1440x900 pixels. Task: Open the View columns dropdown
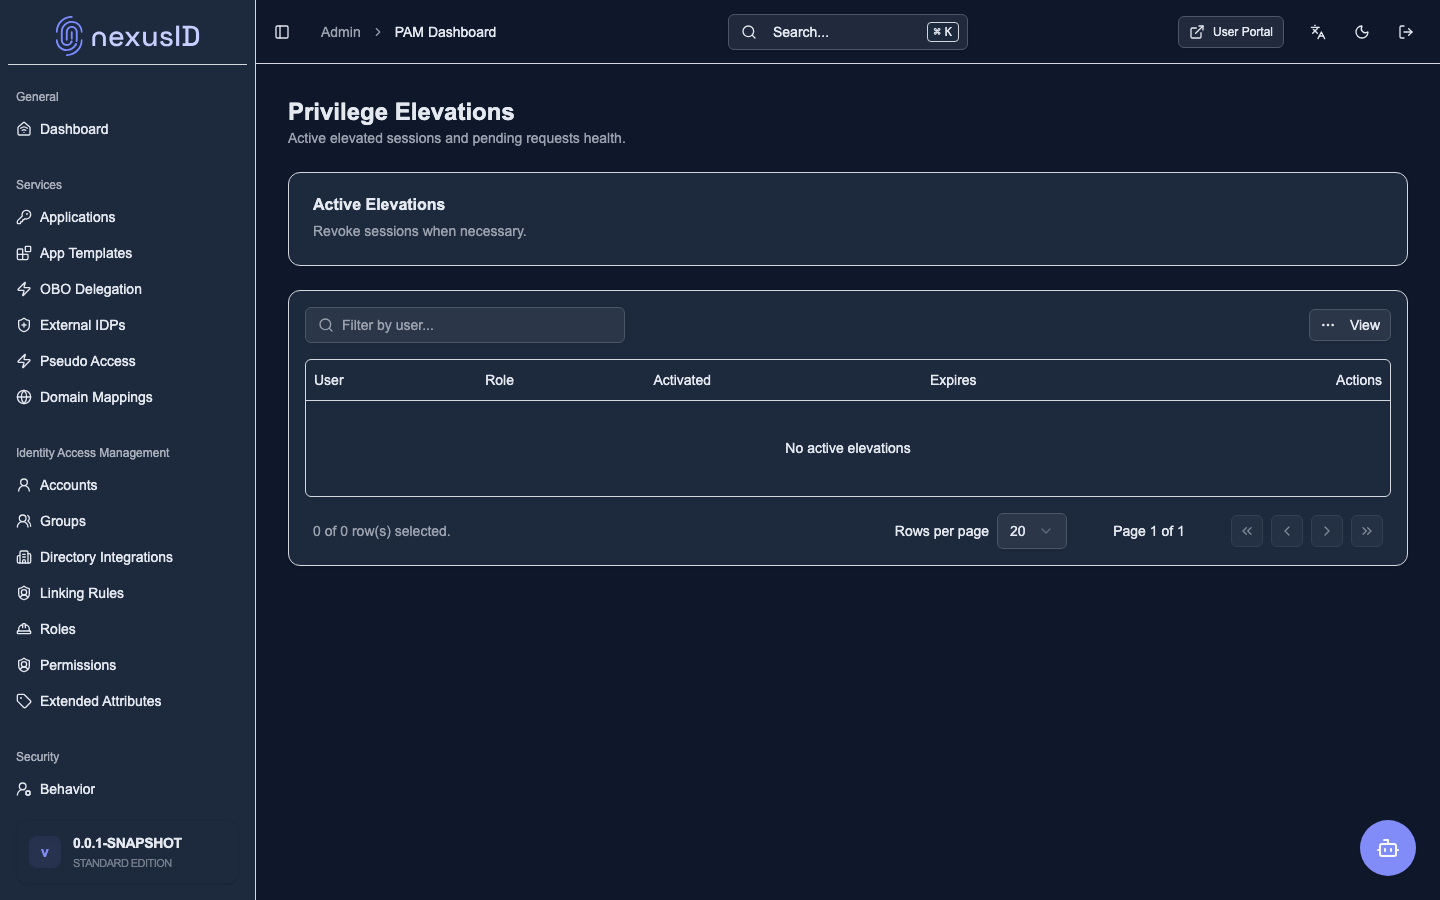coord(1350,325)
